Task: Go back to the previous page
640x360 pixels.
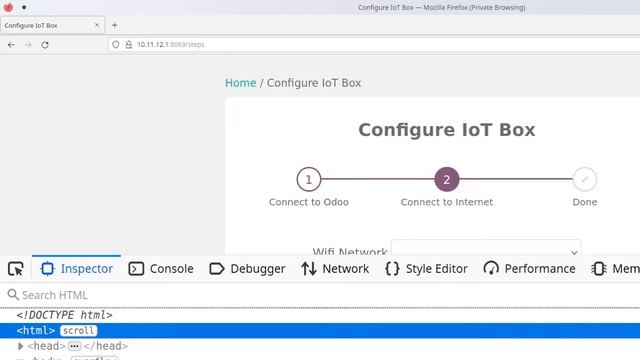Action: click(x=11, y=44)
